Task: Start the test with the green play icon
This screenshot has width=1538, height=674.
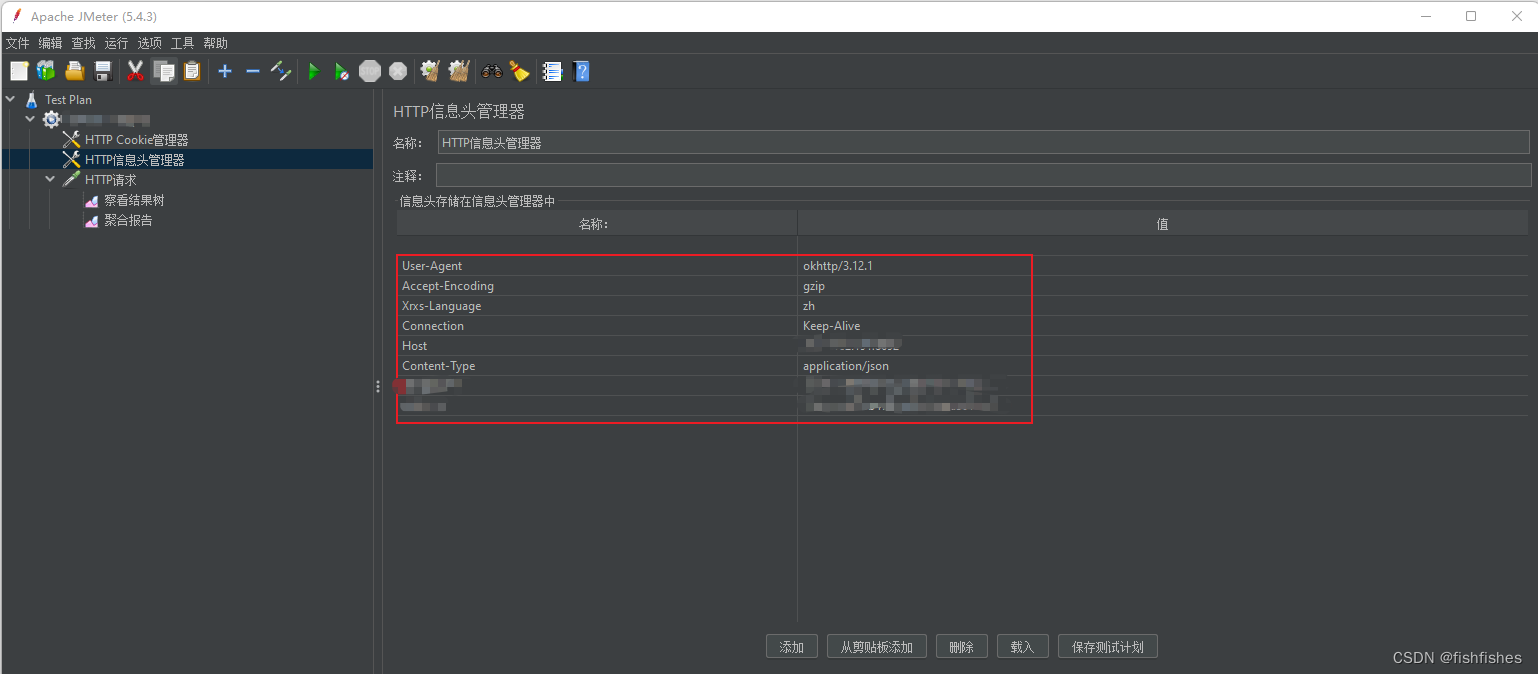Action: (x=314, y=71)
